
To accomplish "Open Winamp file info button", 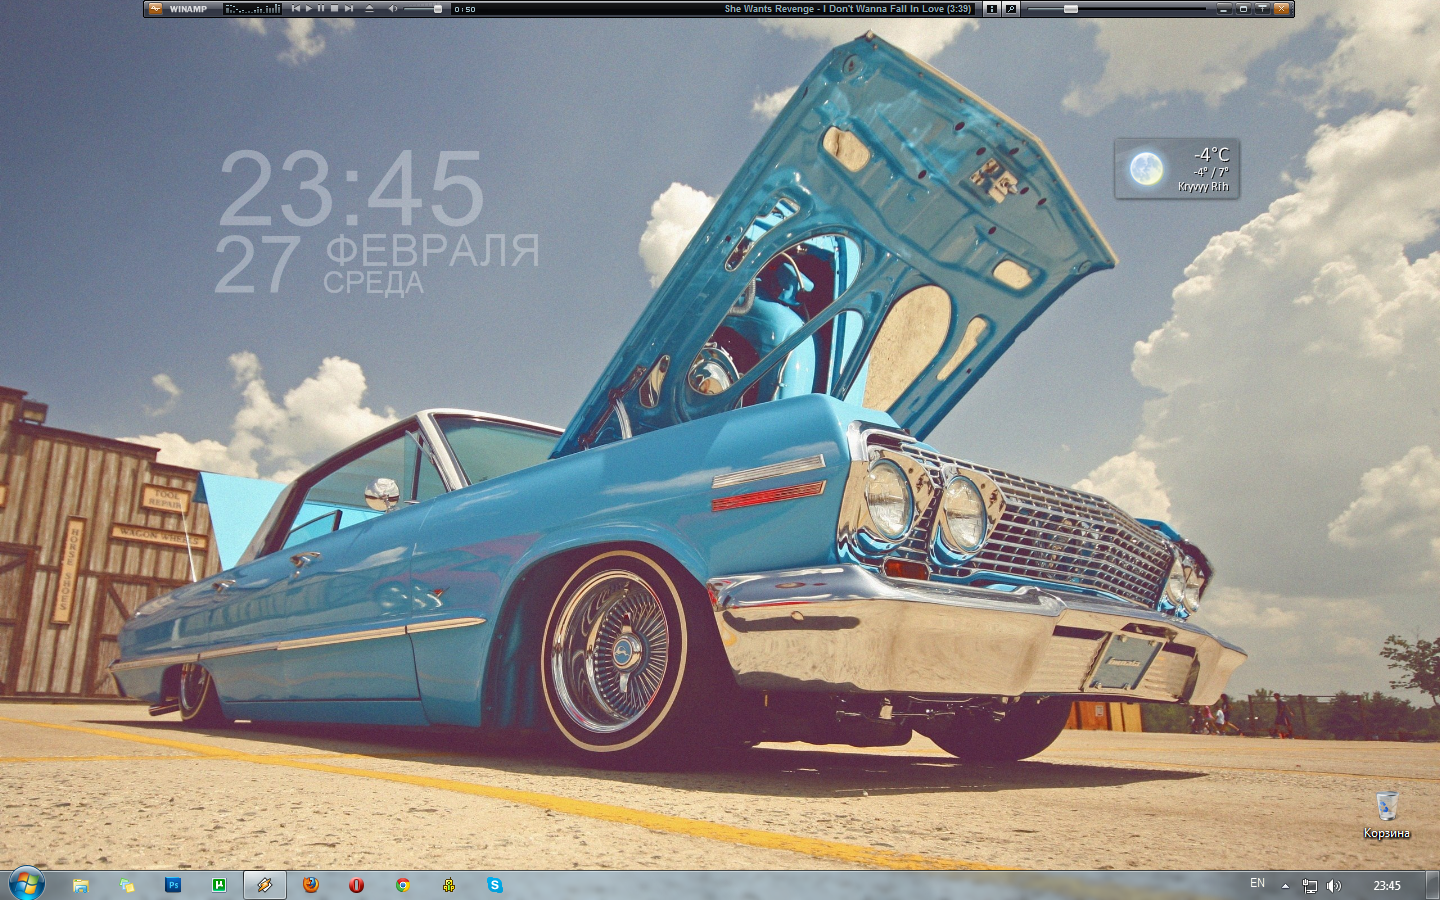I will [992, 9].
